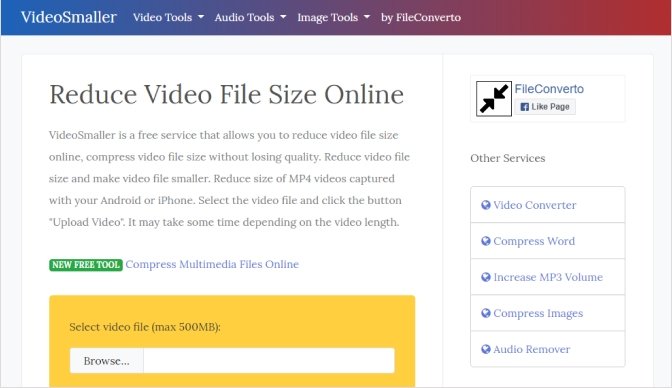Open the Image Tools menu
Image resolution: width=672 pixels, height=388 pixels.
pos(333,17)
